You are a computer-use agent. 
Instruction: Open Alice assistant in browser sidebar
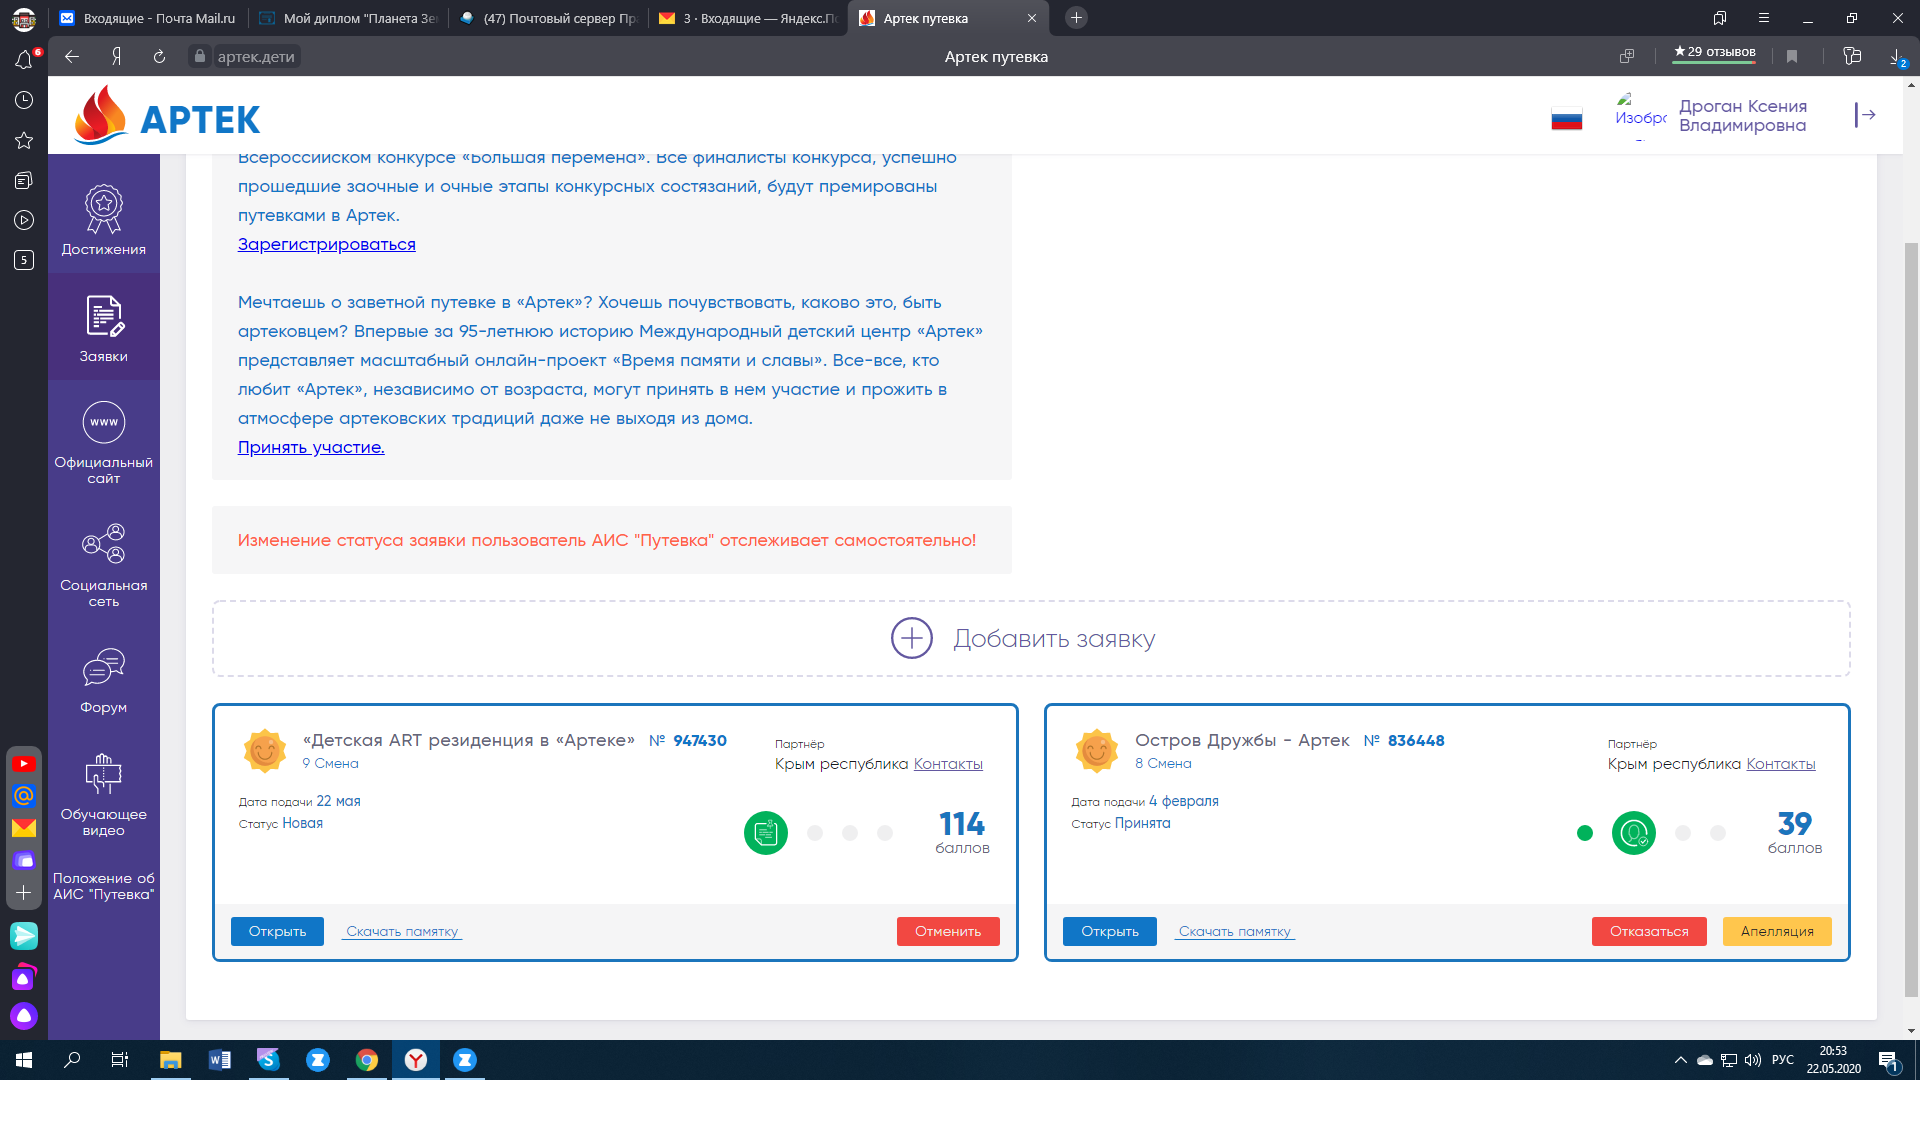coord(24,1016)
